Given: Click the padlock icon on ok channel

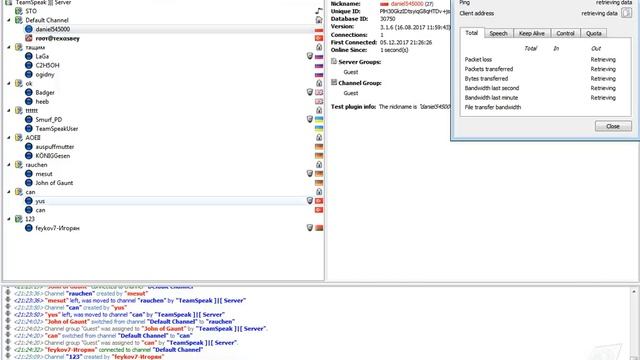Looking at the screenshot, I should pos(319,83).
